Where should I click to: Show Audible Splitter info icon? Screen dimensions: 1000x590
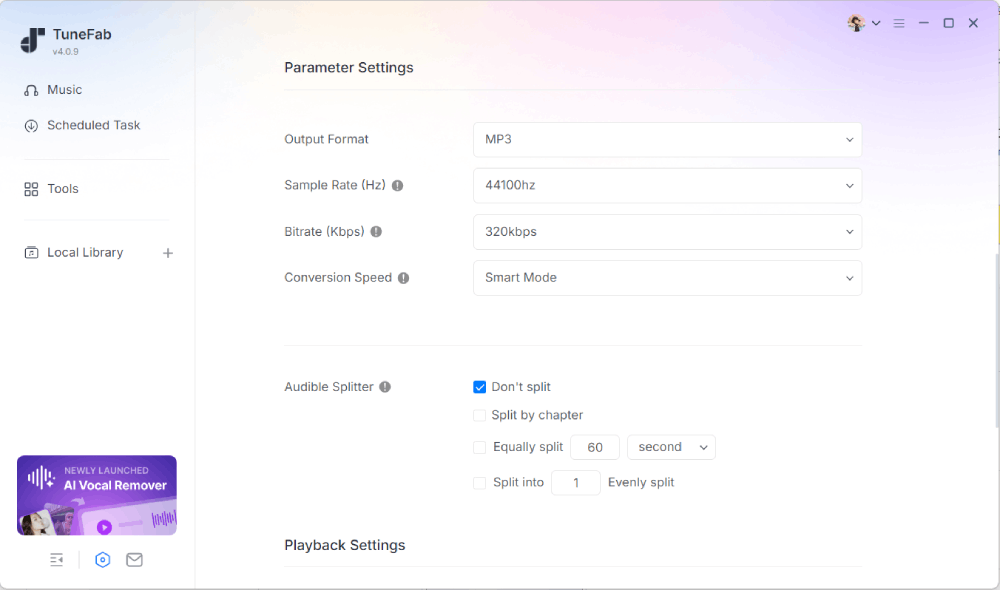point(385,387)
